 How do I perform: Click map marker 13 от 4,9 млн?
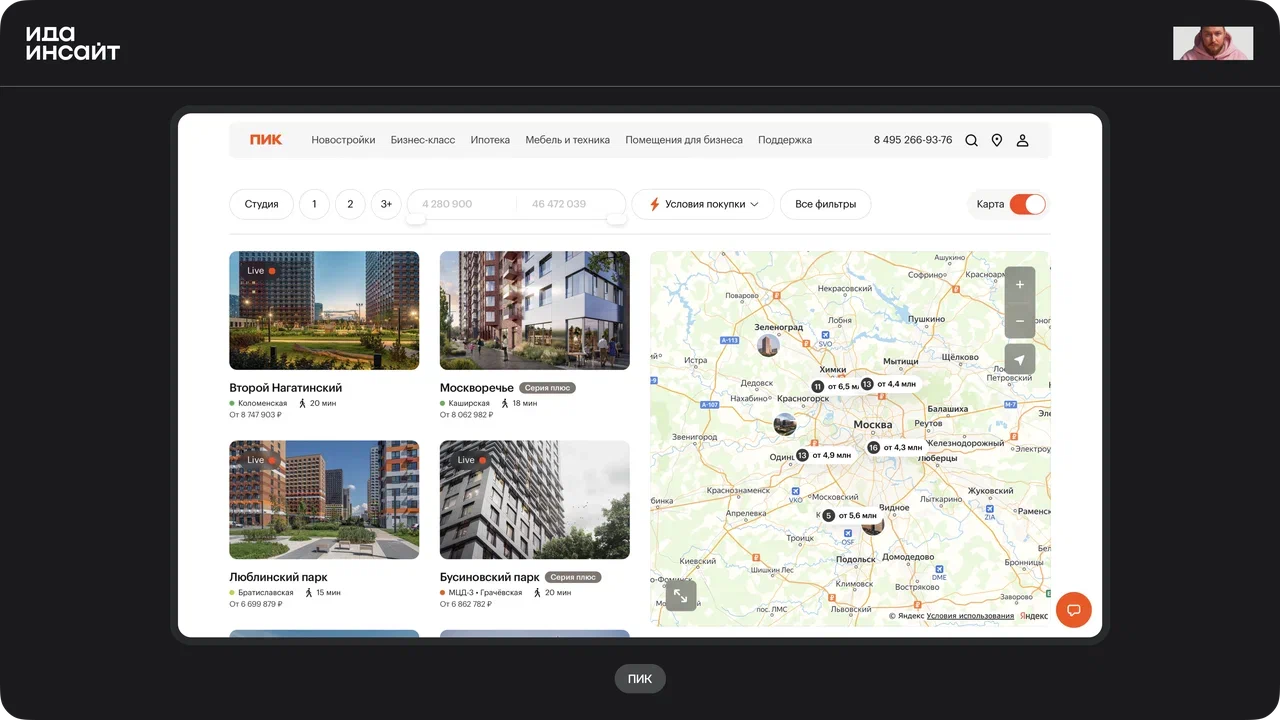pyautogui.click(x=824, y=455)
